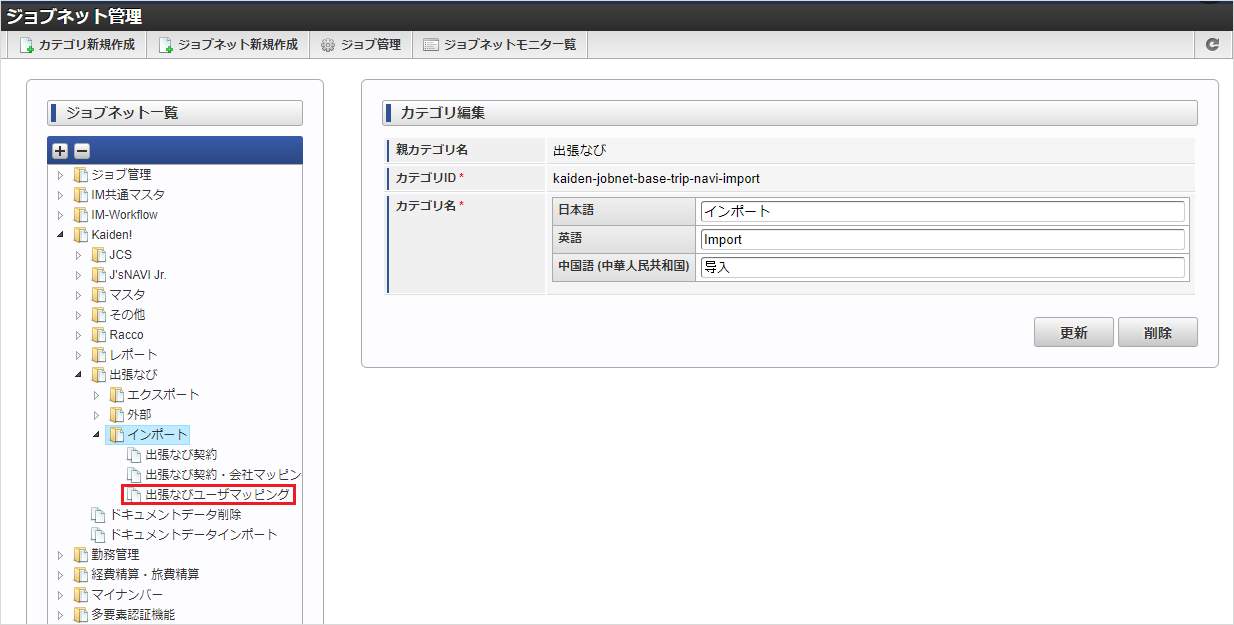Expand the ジョブ管理 tree node arrow
Screen dimensions: 1234x625
(60, 175)
